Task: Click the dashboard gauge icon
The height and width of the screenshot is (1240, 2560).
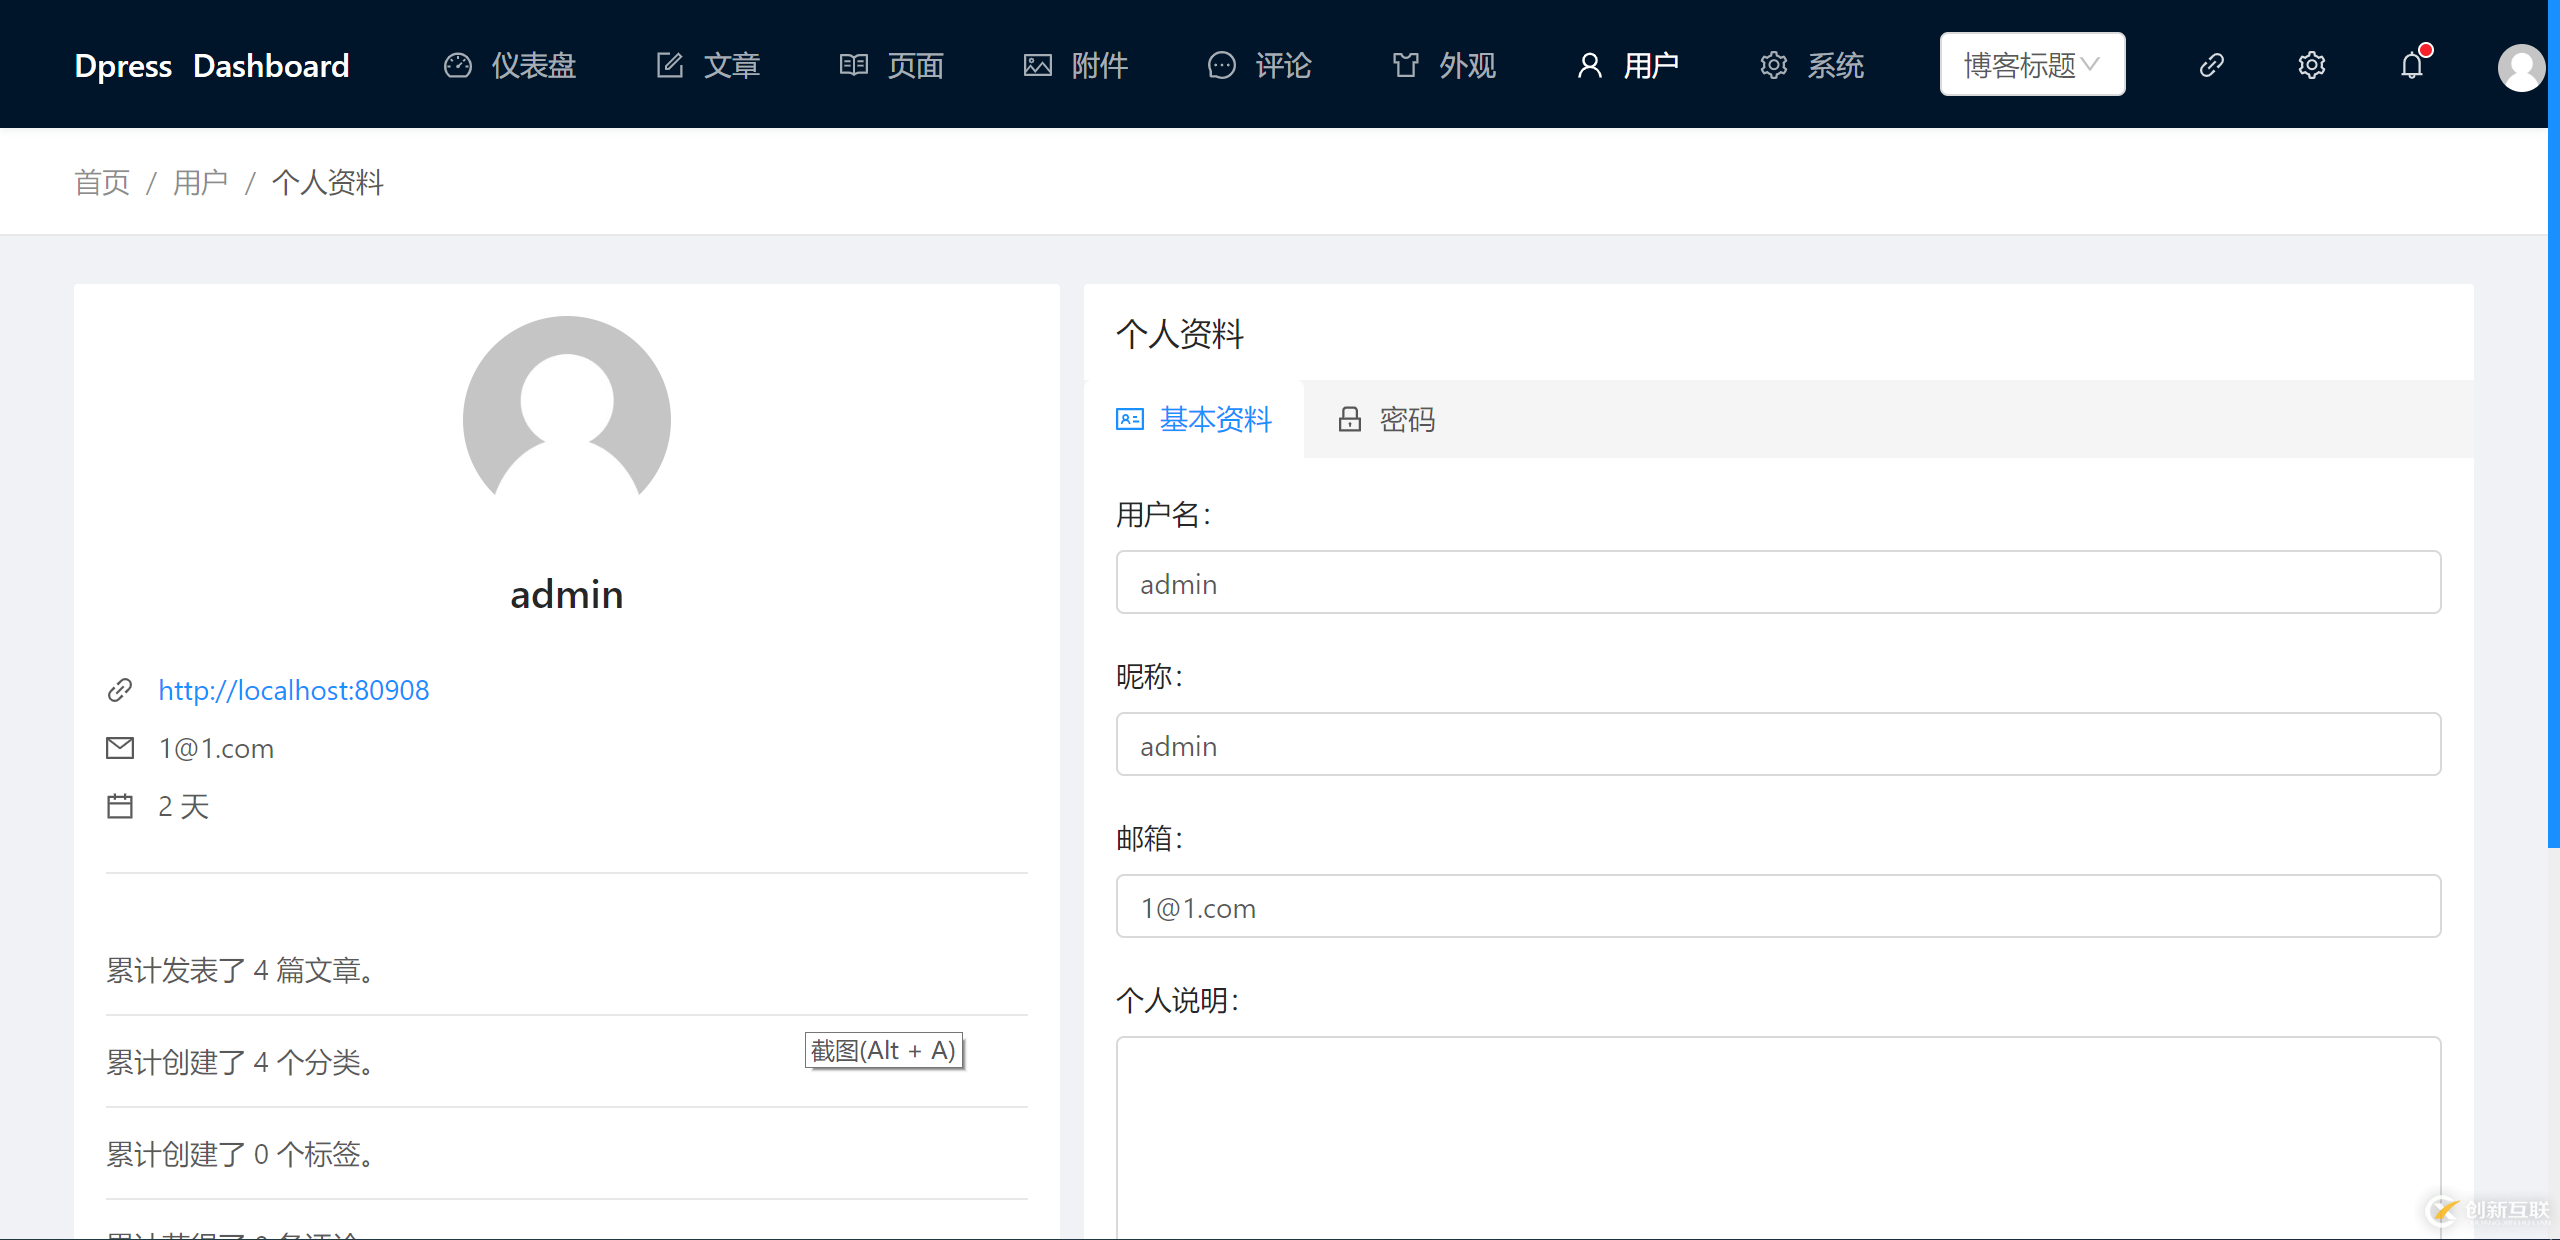Action: [x=458, y=66]
